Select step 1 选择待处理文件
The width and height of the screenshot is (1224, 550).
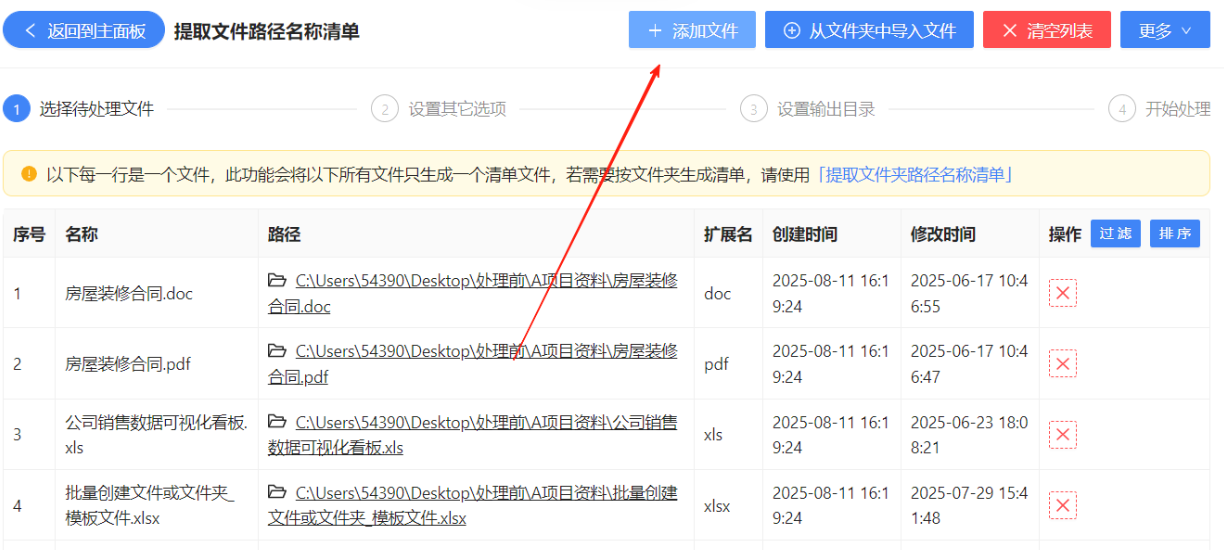[80, 109]
